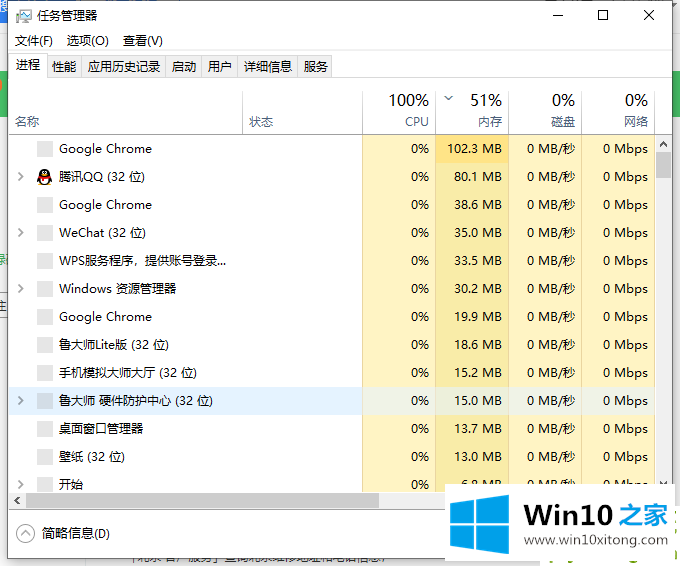Open the 查看(V) menu

point(143,41)
